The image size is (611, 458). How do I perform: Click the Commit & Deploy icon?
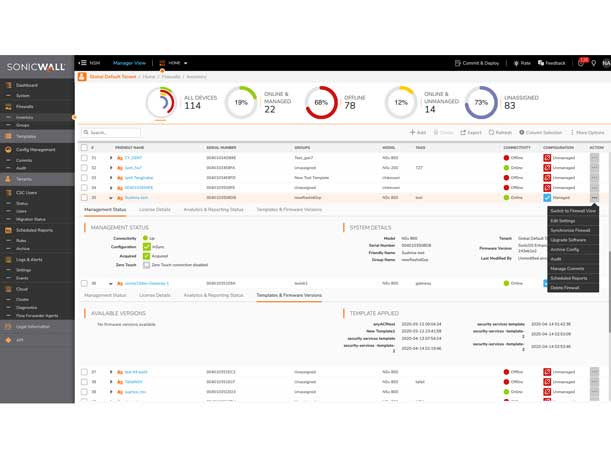tap(458, 63)
